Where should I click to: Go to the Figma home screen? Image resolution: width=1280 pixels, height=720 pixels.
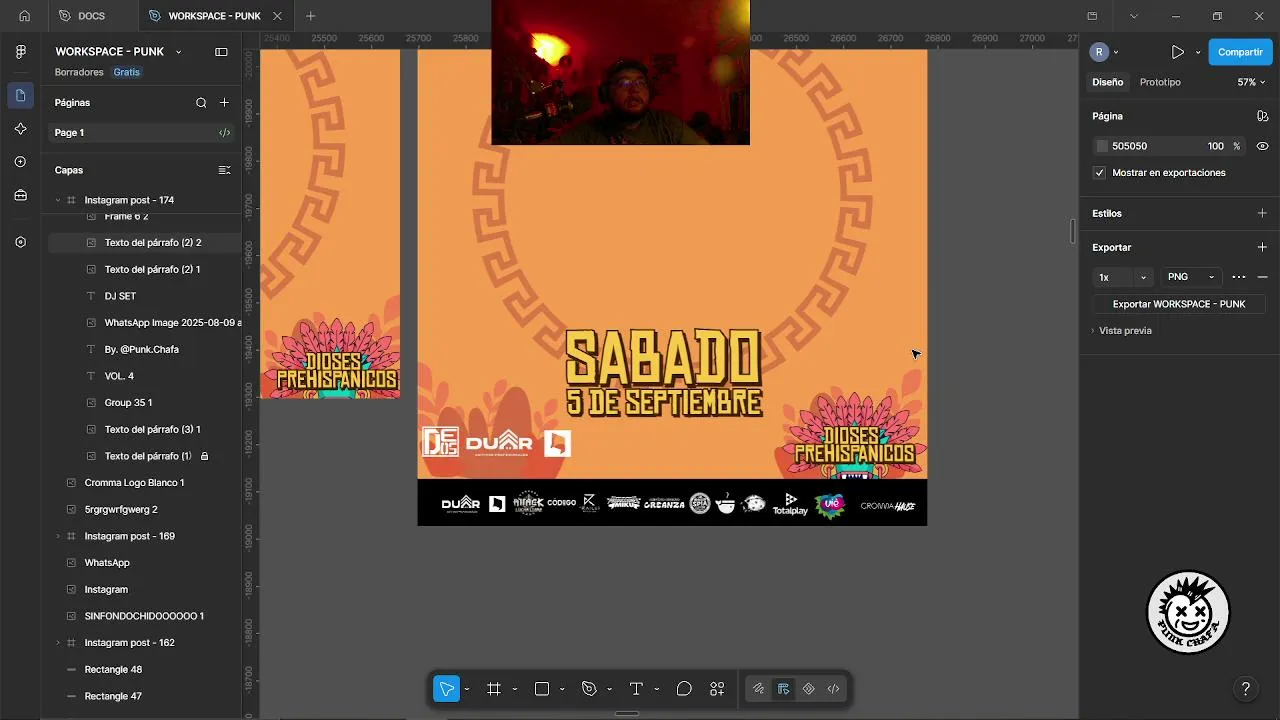(x=24, y=16)
